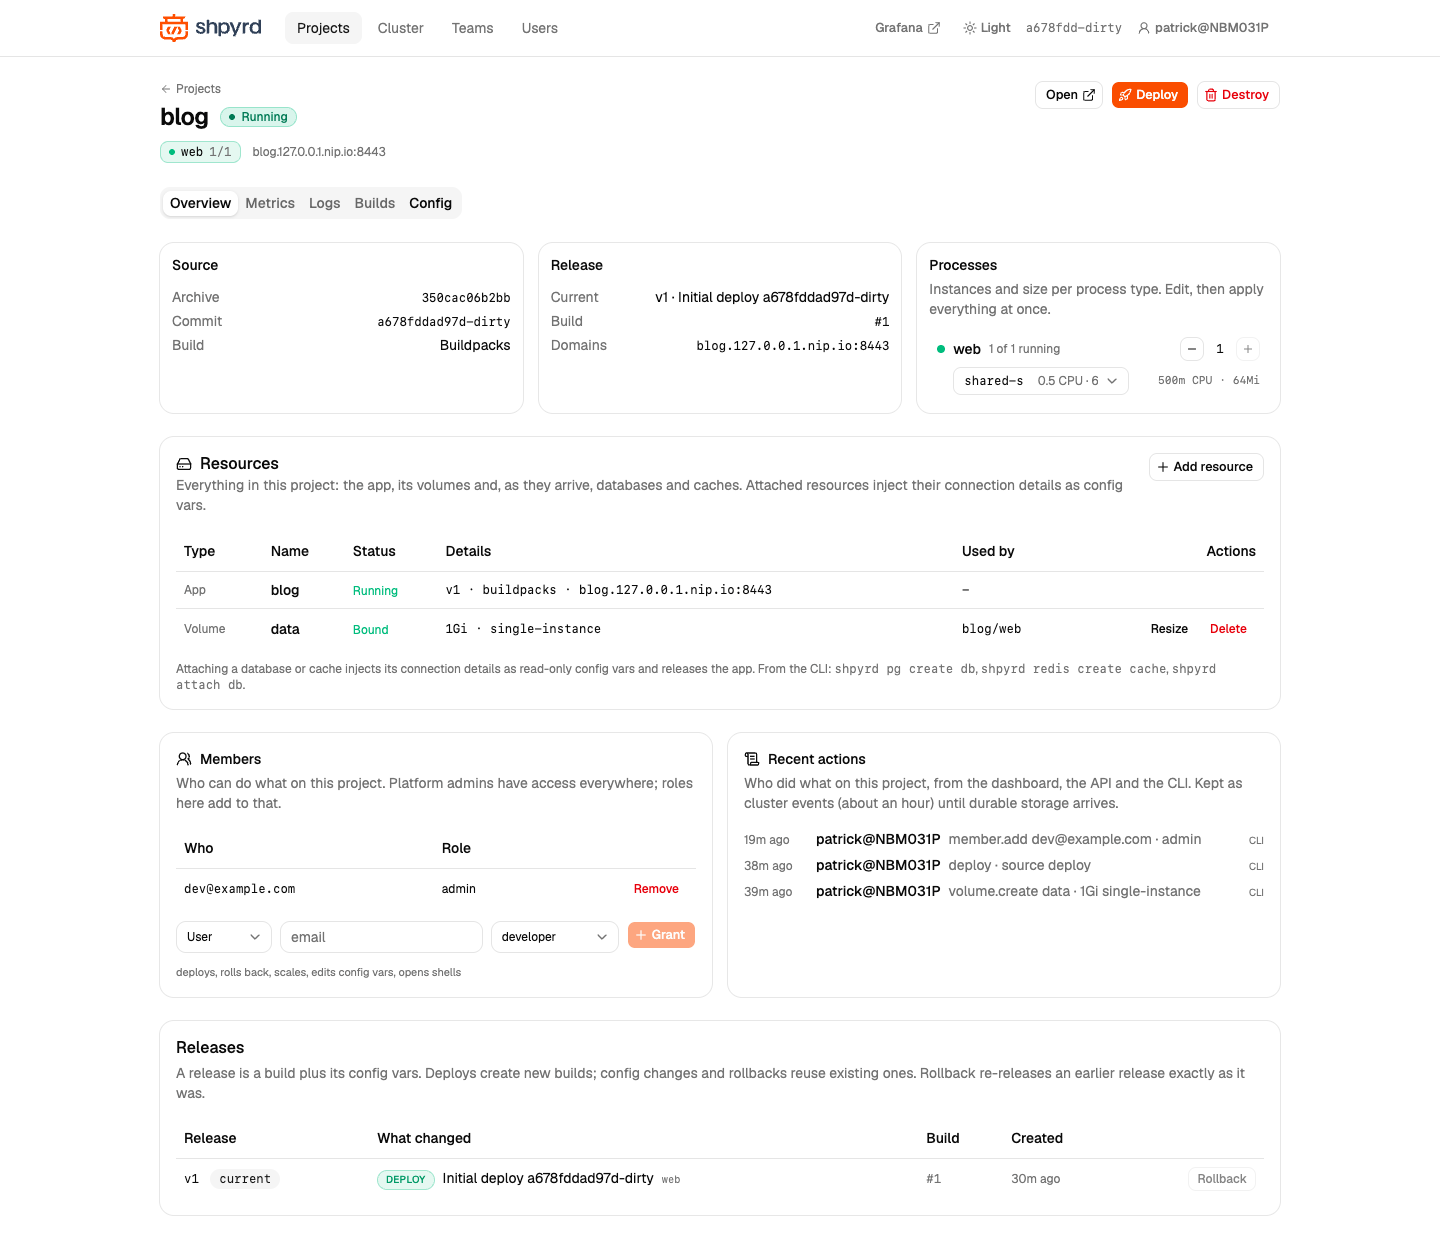1440x1239 pixels.
Task: Switch to the Logs tab
Action: point(325,203)
